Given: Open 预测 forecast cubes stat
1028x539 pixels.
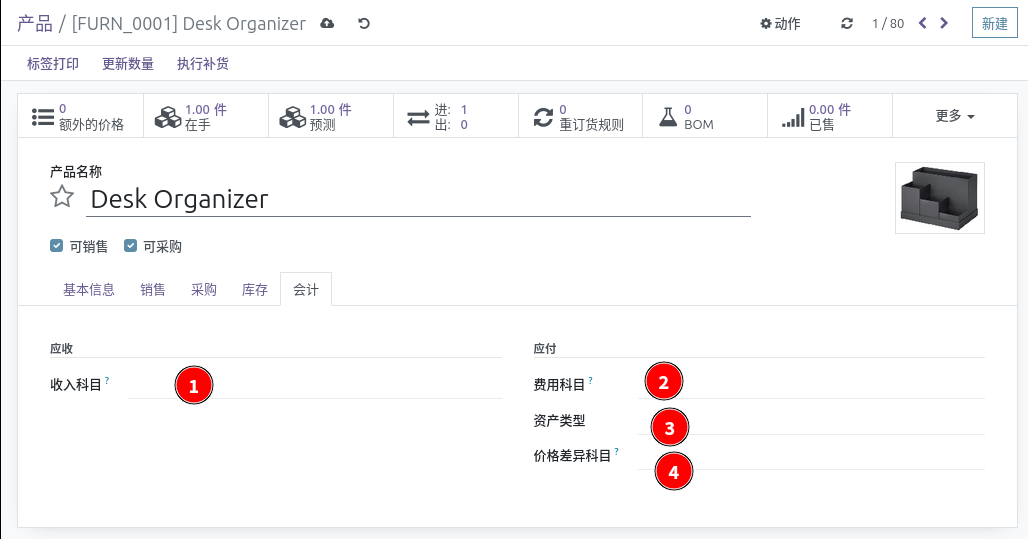Looking at the screenshot, I should click(331, 116).
